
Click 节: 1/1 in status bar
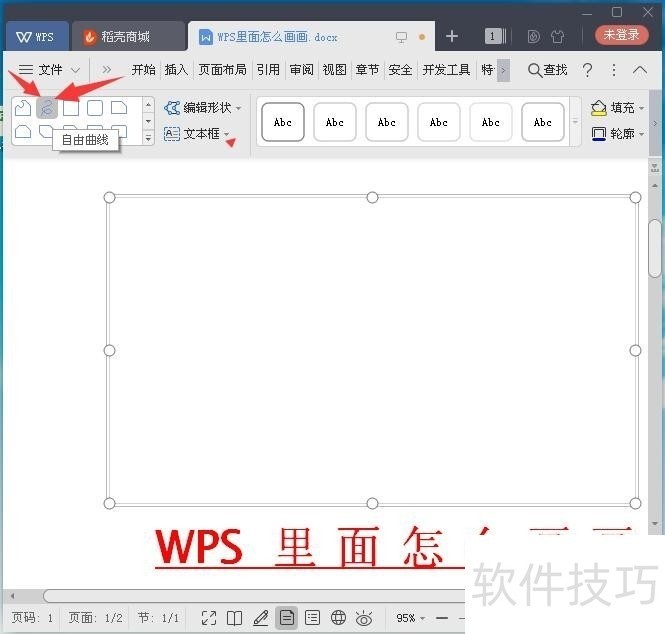158,618
